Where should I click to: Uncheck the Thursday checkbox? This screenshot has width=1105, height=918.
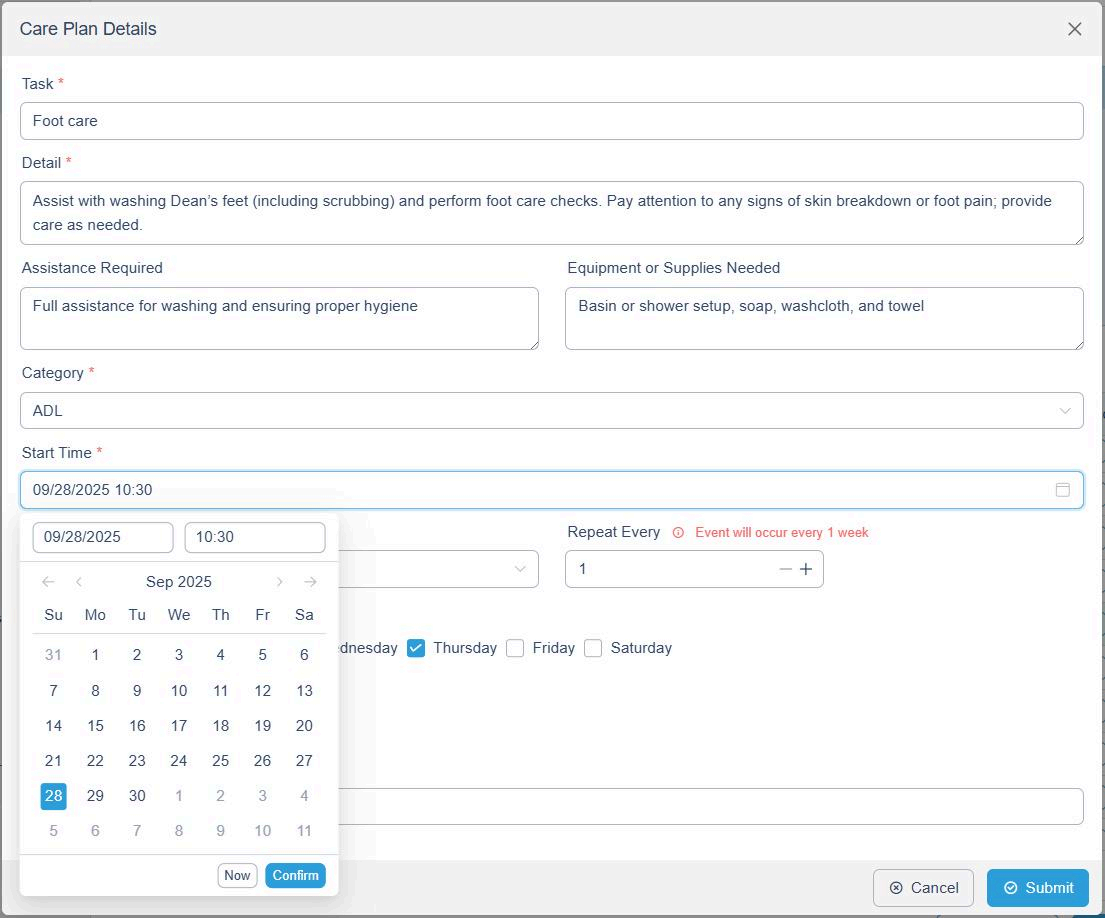pos(416,648)
